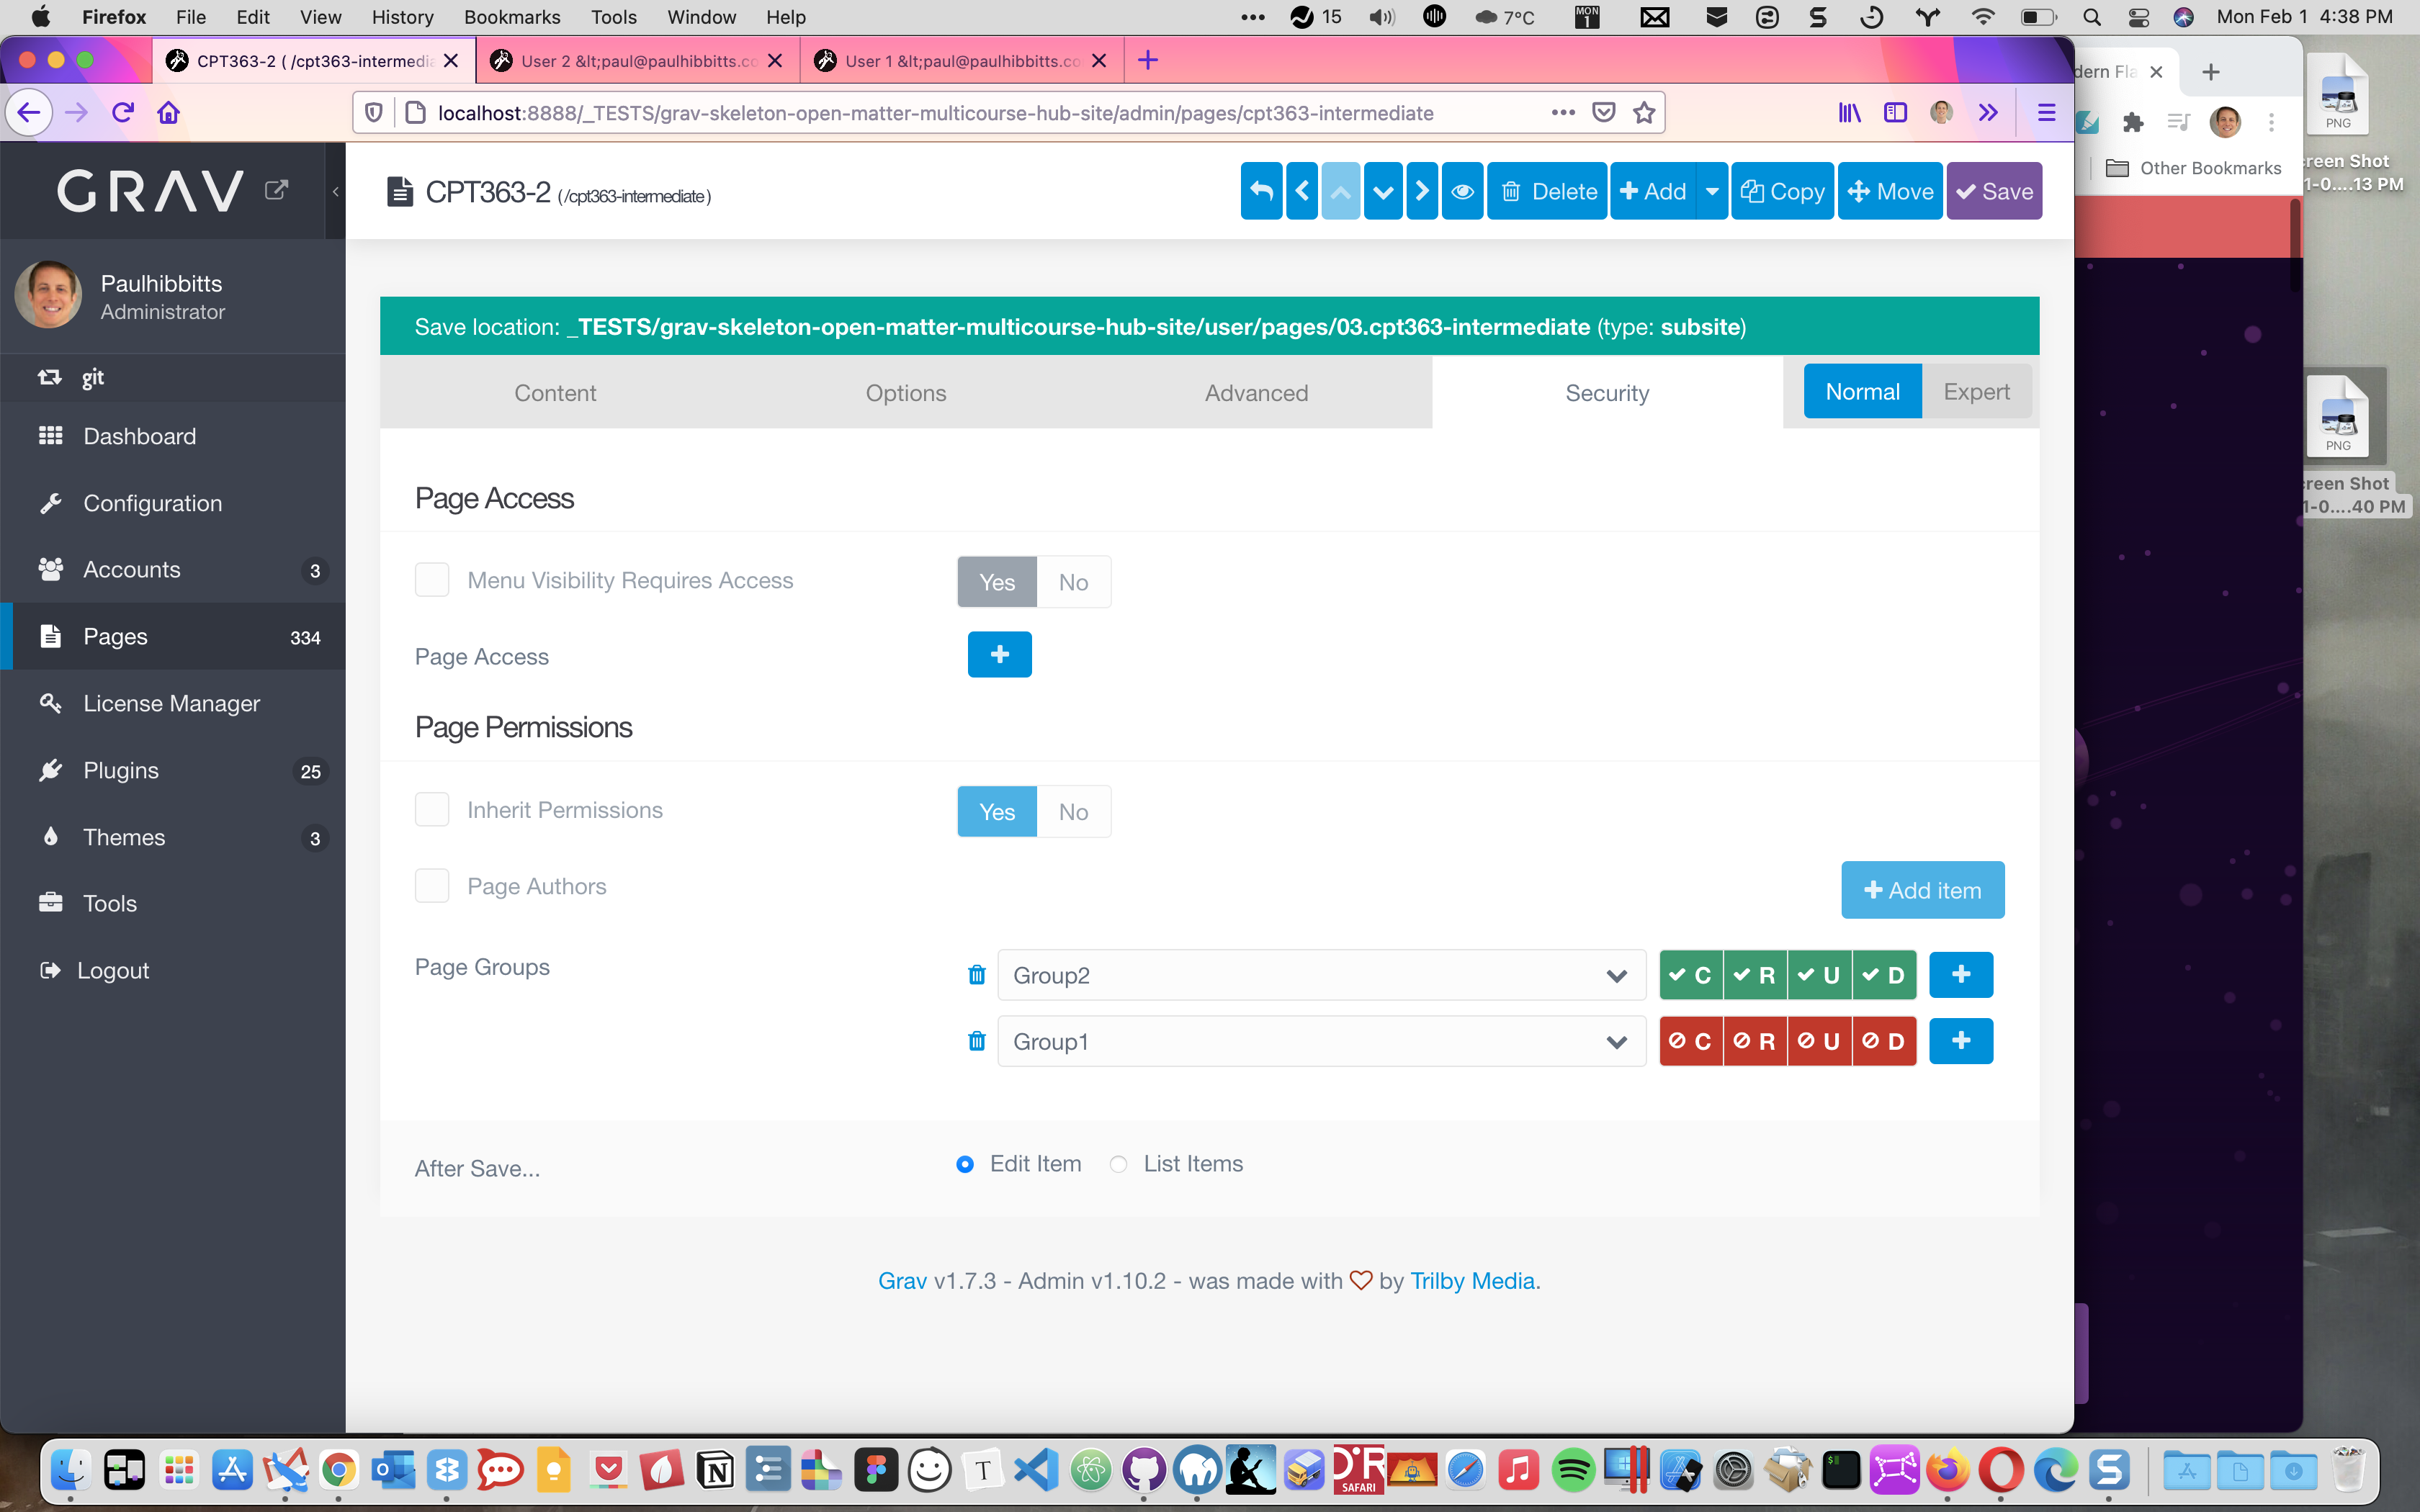This screenshot has width=2420, height=1512.
Task: Expand the Add button dropdown arrow
Action: click(1712, 191)
